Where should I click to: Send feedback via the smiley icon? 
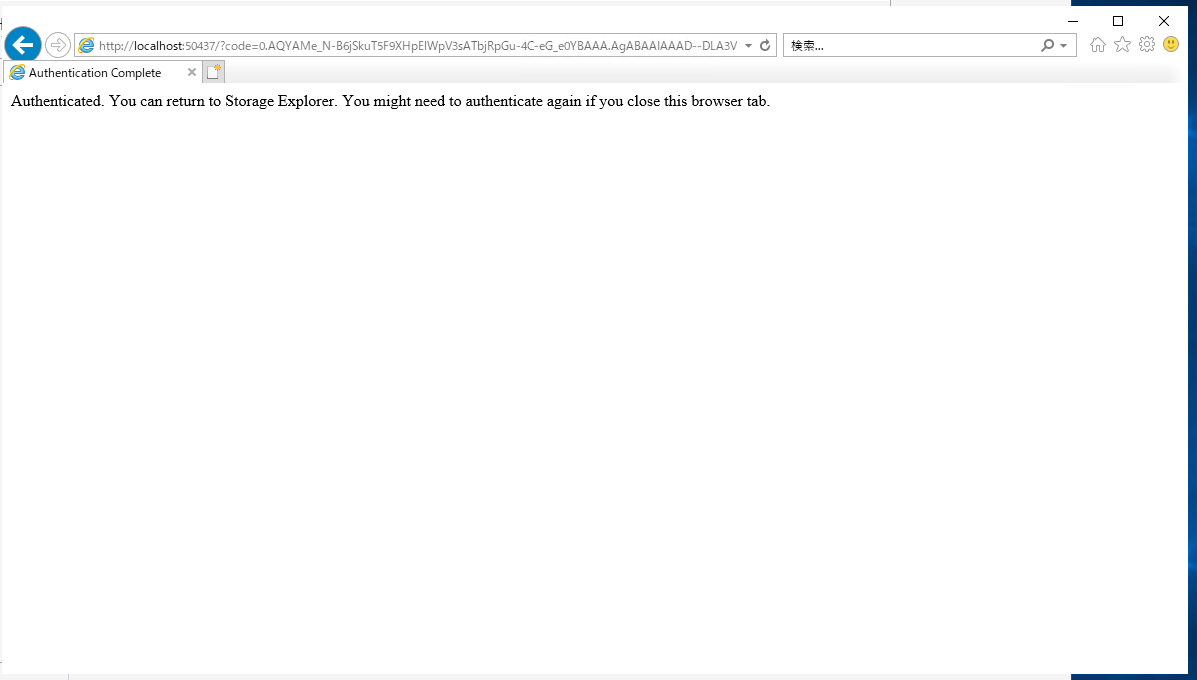(x=1171, y=45)
